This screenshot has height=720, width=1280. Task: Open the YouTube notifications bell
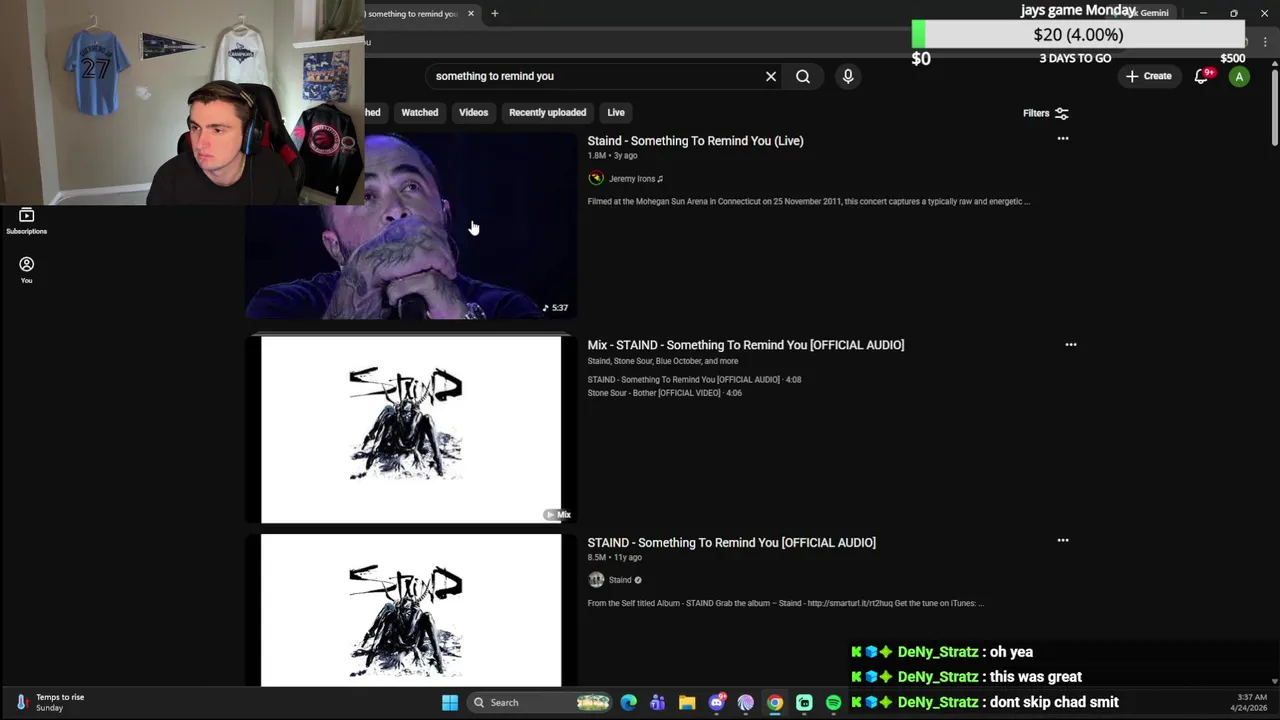pos(1203,76)
